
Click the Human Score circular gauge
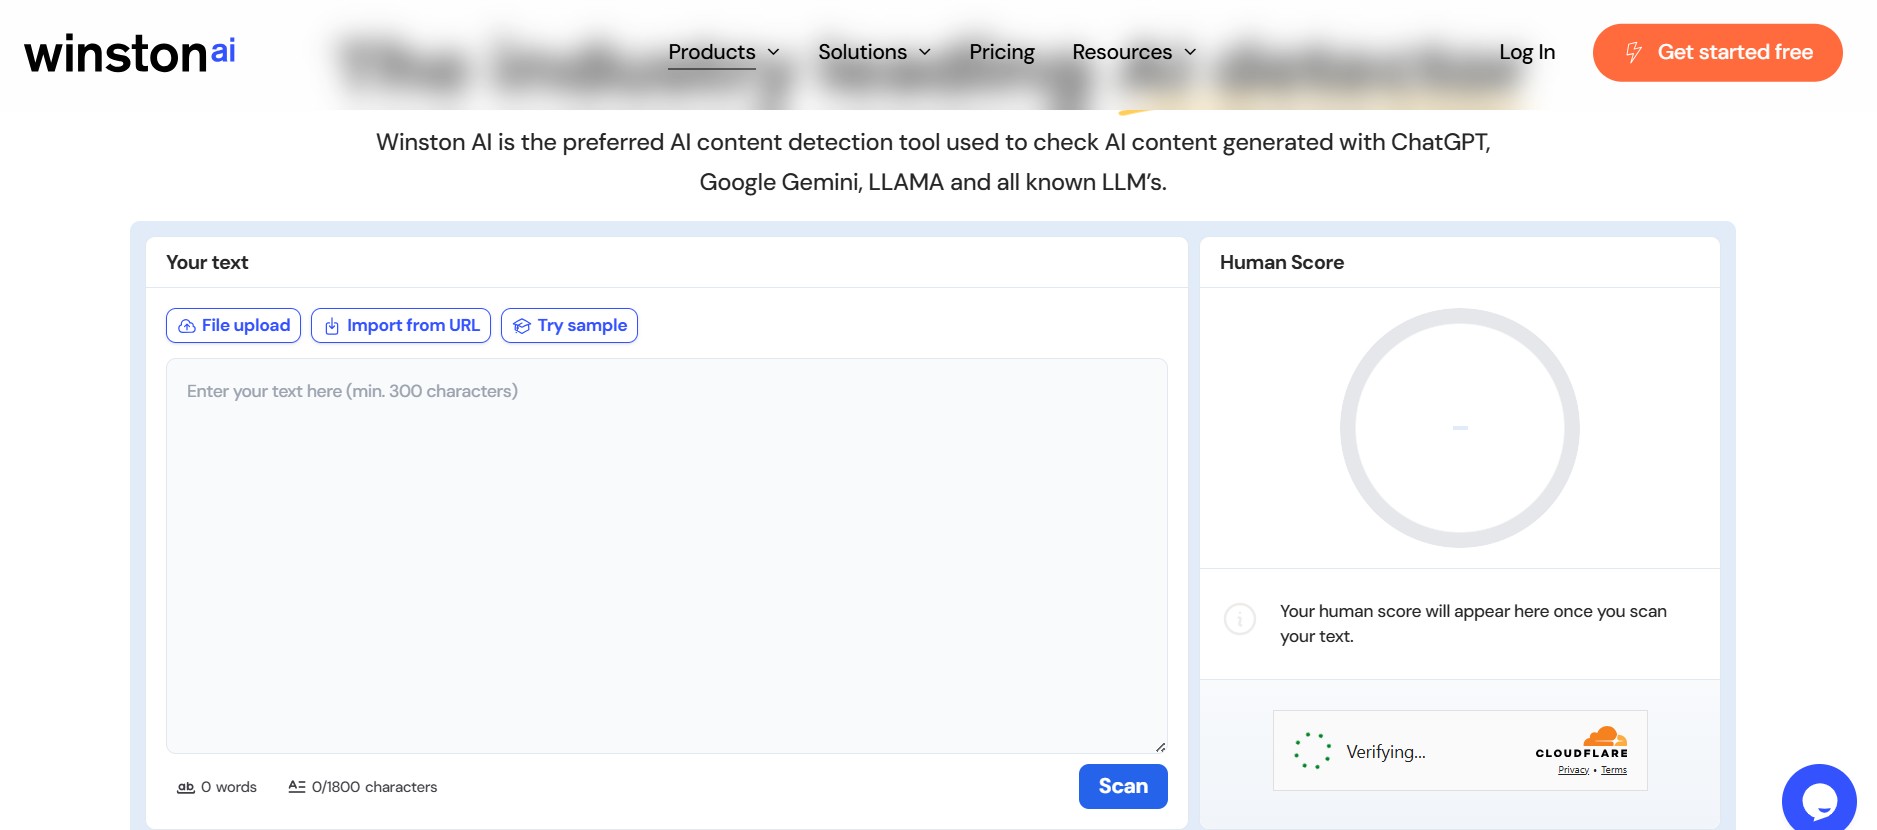pos(1459,428)
